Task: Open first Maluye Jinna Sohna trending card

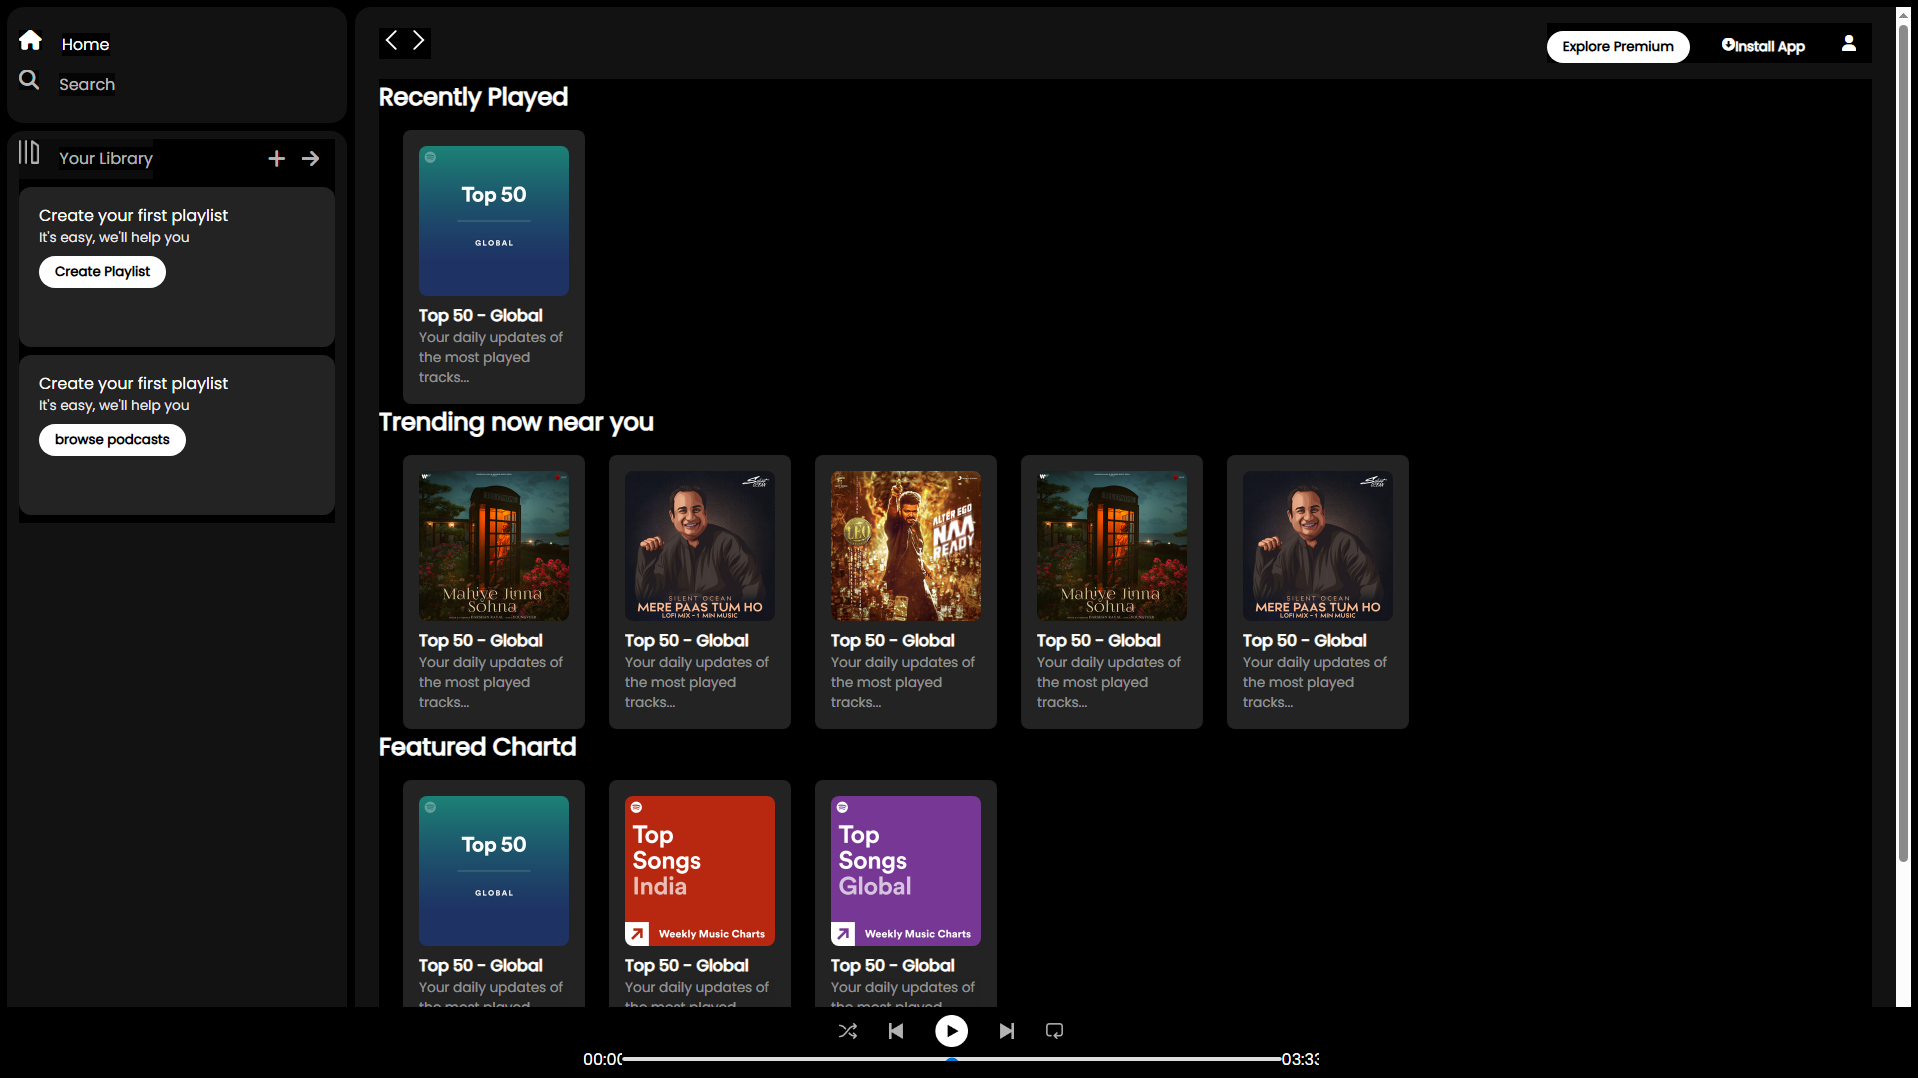Action: 494,592
